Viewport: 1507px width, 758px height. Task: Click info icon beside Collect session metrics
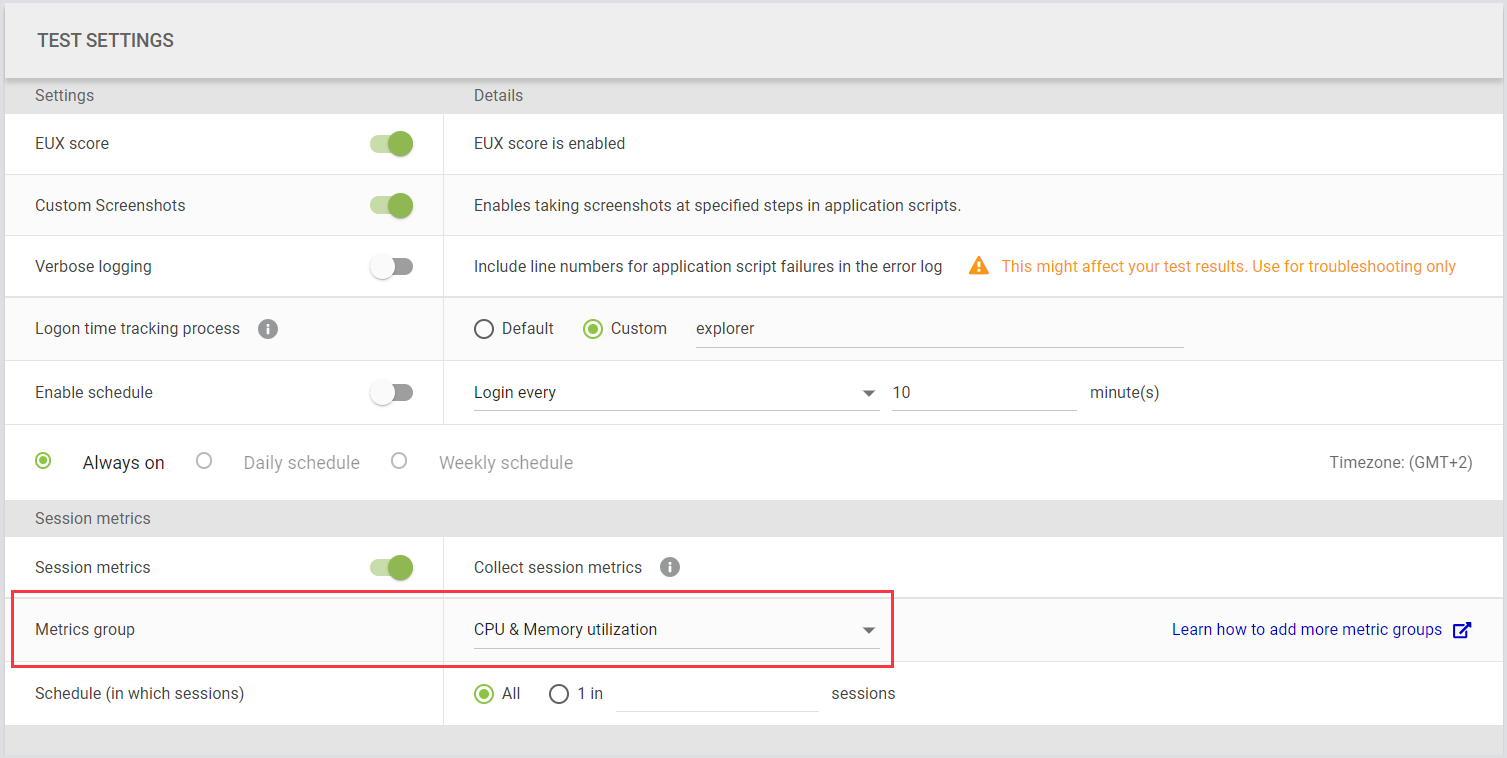[x=670, y=567]
